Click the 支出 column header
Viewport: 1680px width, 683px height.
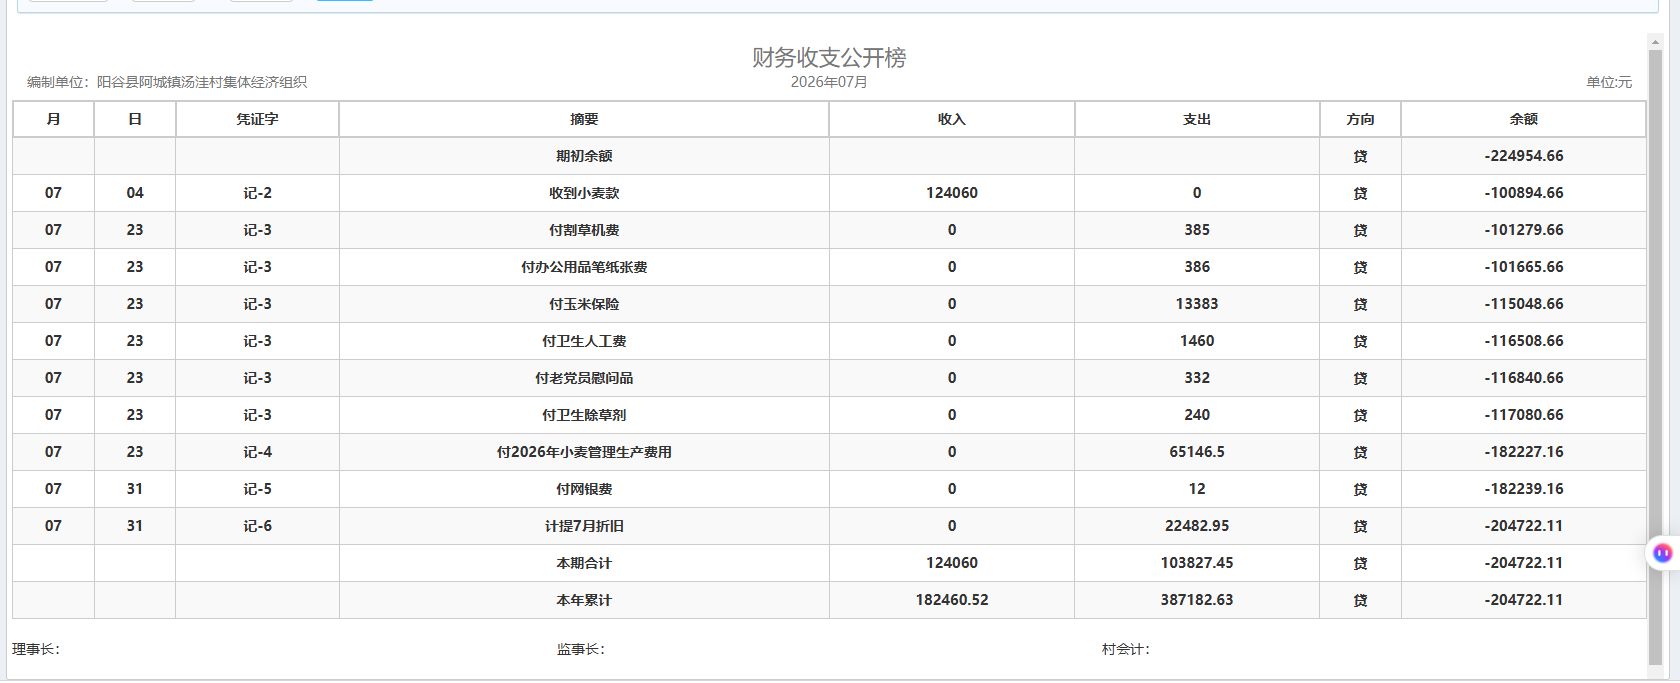click(1197, 119)
